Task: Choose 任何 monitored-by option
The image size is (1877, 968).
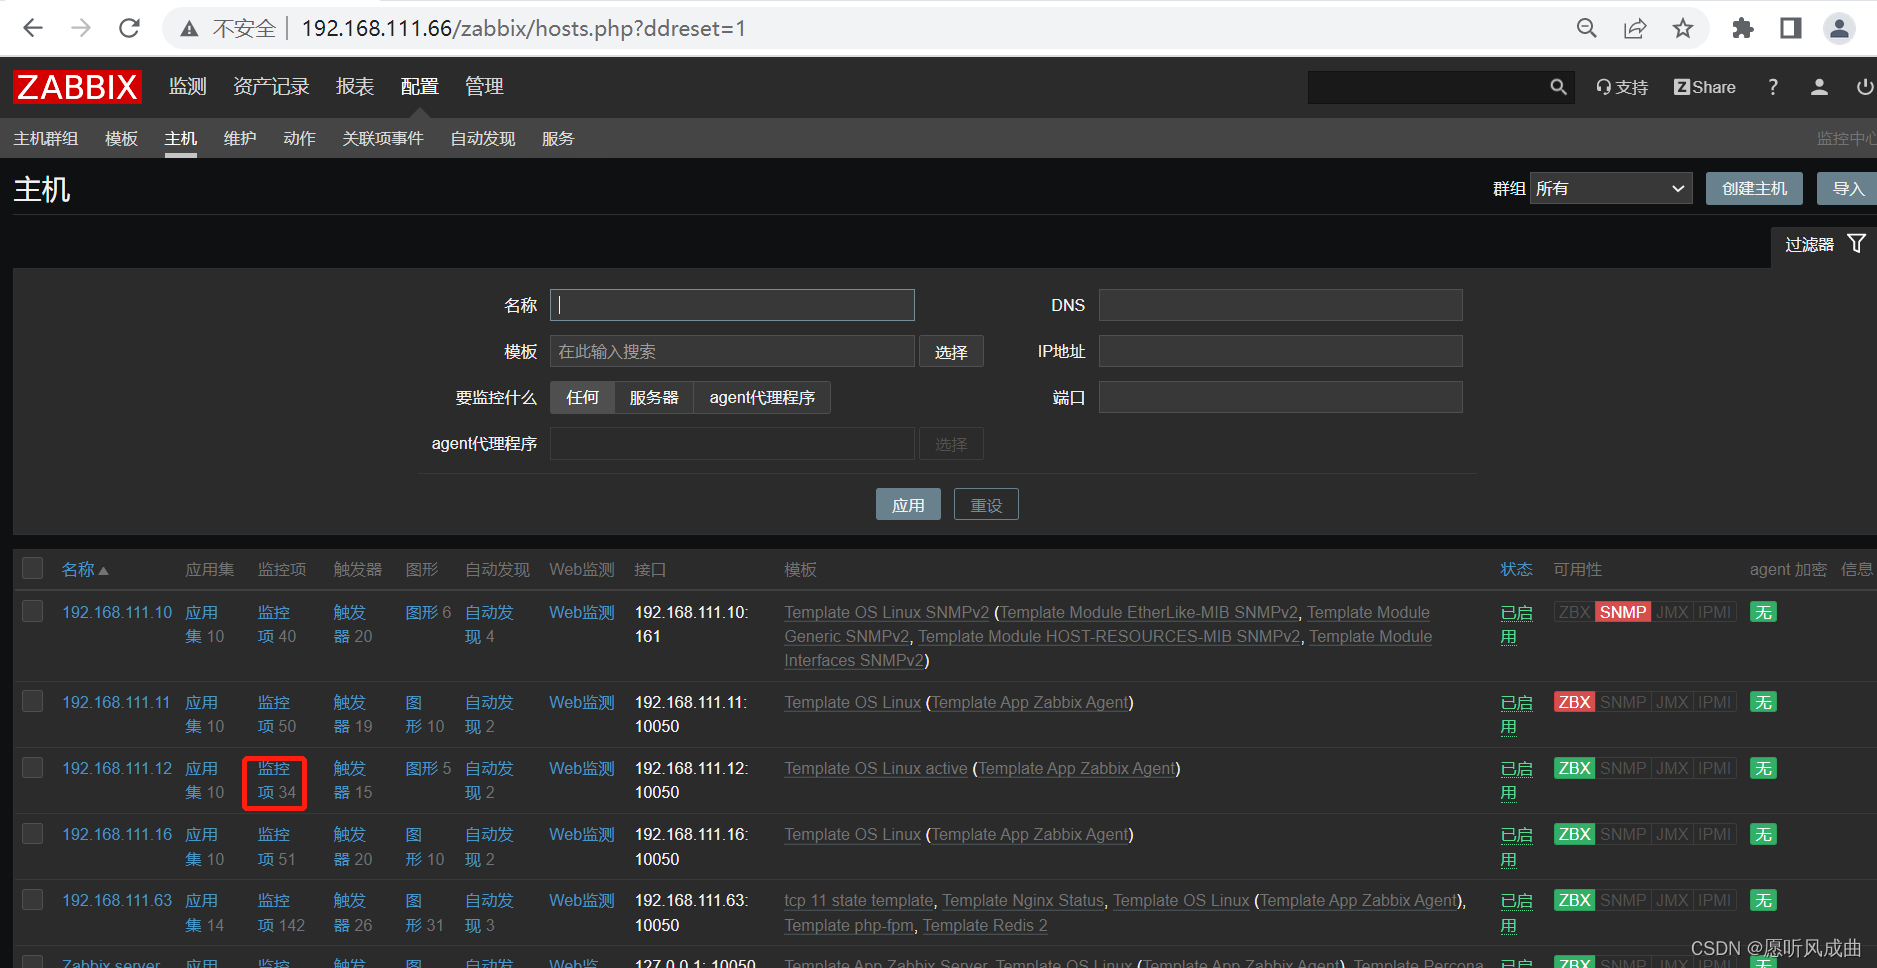Action: click(582, 397)
